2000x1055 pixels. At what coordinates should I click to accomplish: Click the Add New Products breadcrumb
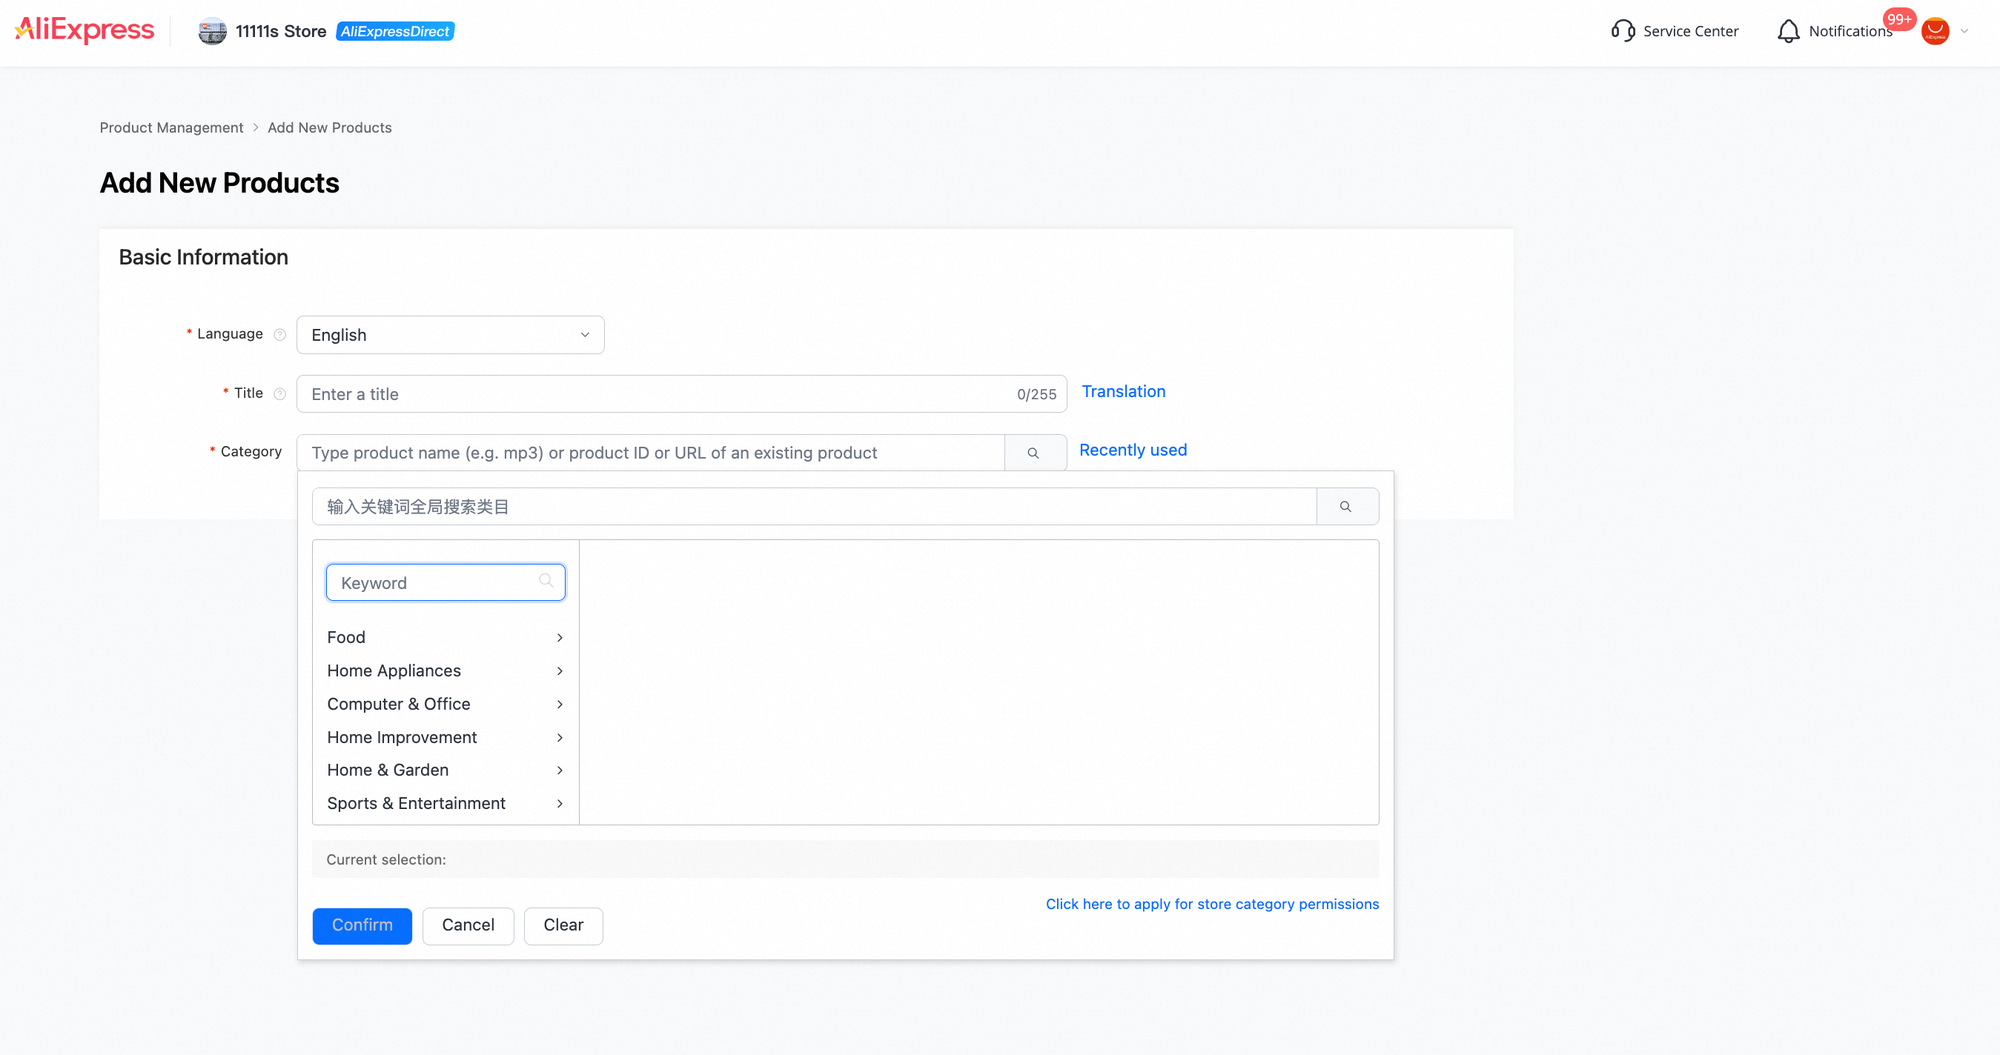pyautogui.click(x=330, y=128)
